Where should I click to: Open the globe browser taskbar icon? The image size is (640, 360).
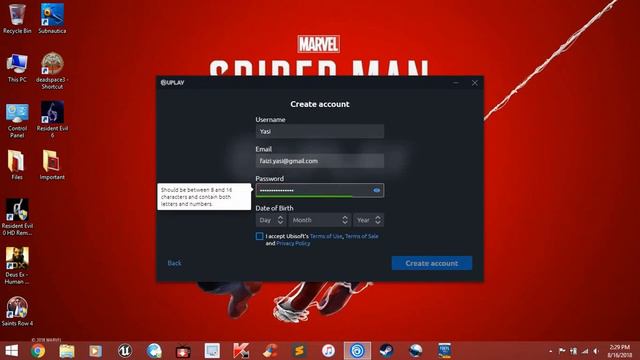point(154,351)
